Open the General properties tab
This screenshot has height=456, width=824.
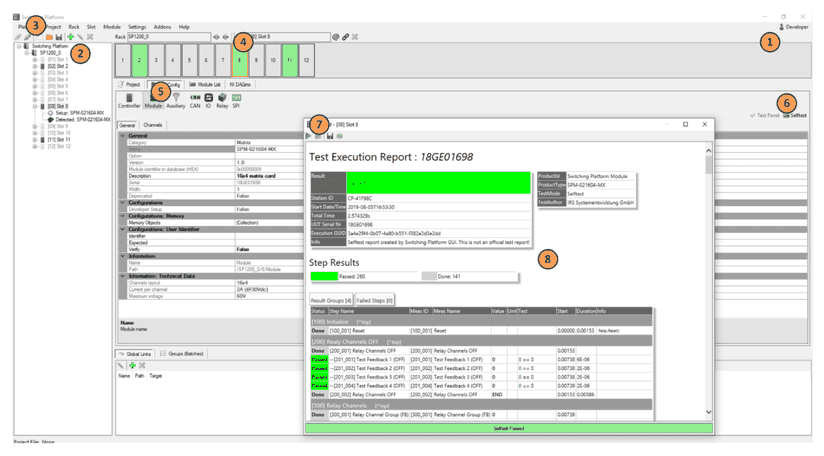click(127, 125)
